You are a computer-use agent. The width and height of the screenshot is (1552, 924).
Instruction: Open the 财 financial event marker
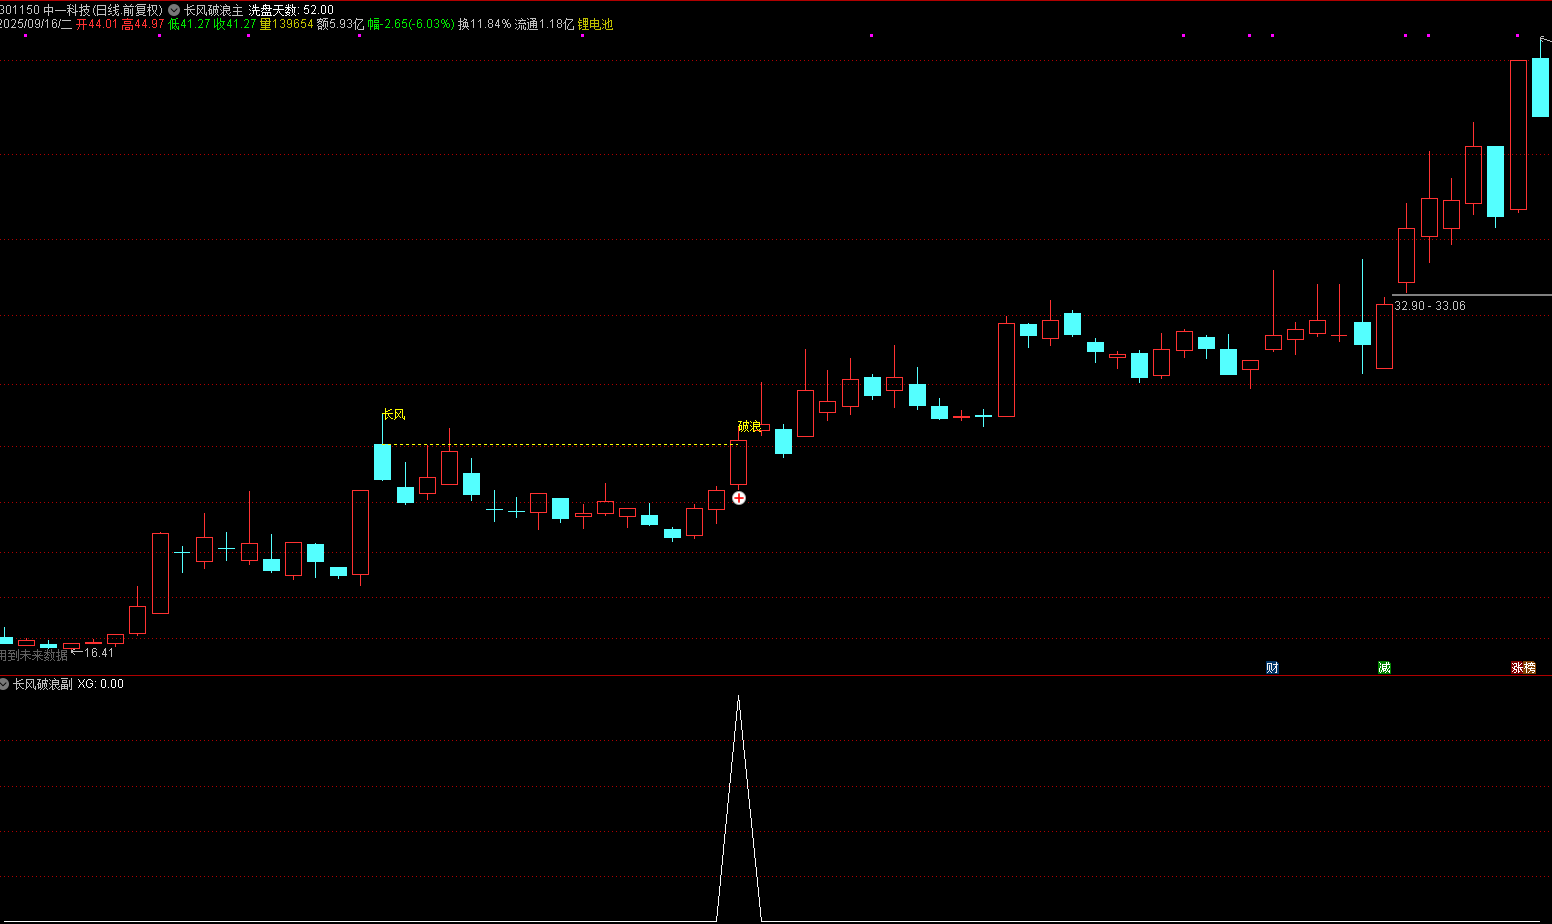[1272, 668]
